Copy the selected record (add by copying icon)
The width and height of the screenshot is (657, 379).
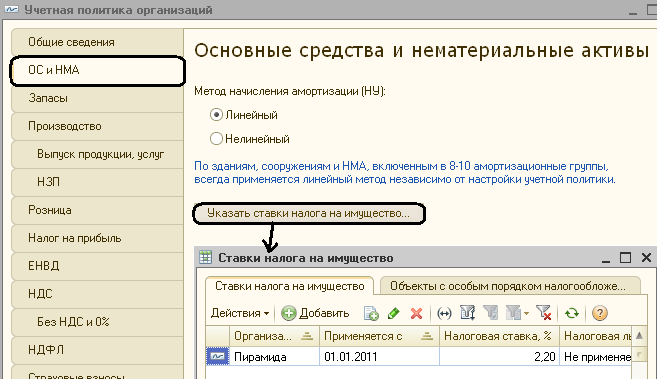point(371,313)
